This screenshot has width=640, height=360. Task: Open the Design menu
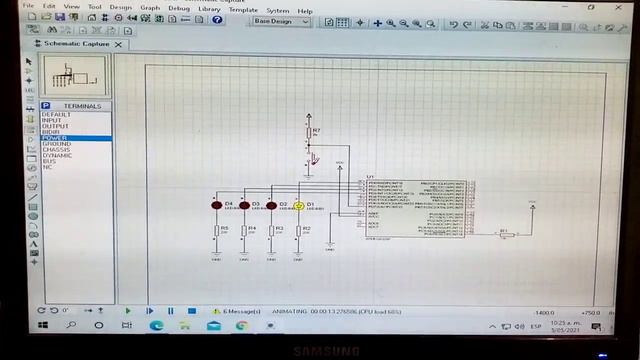coord(121,7)
